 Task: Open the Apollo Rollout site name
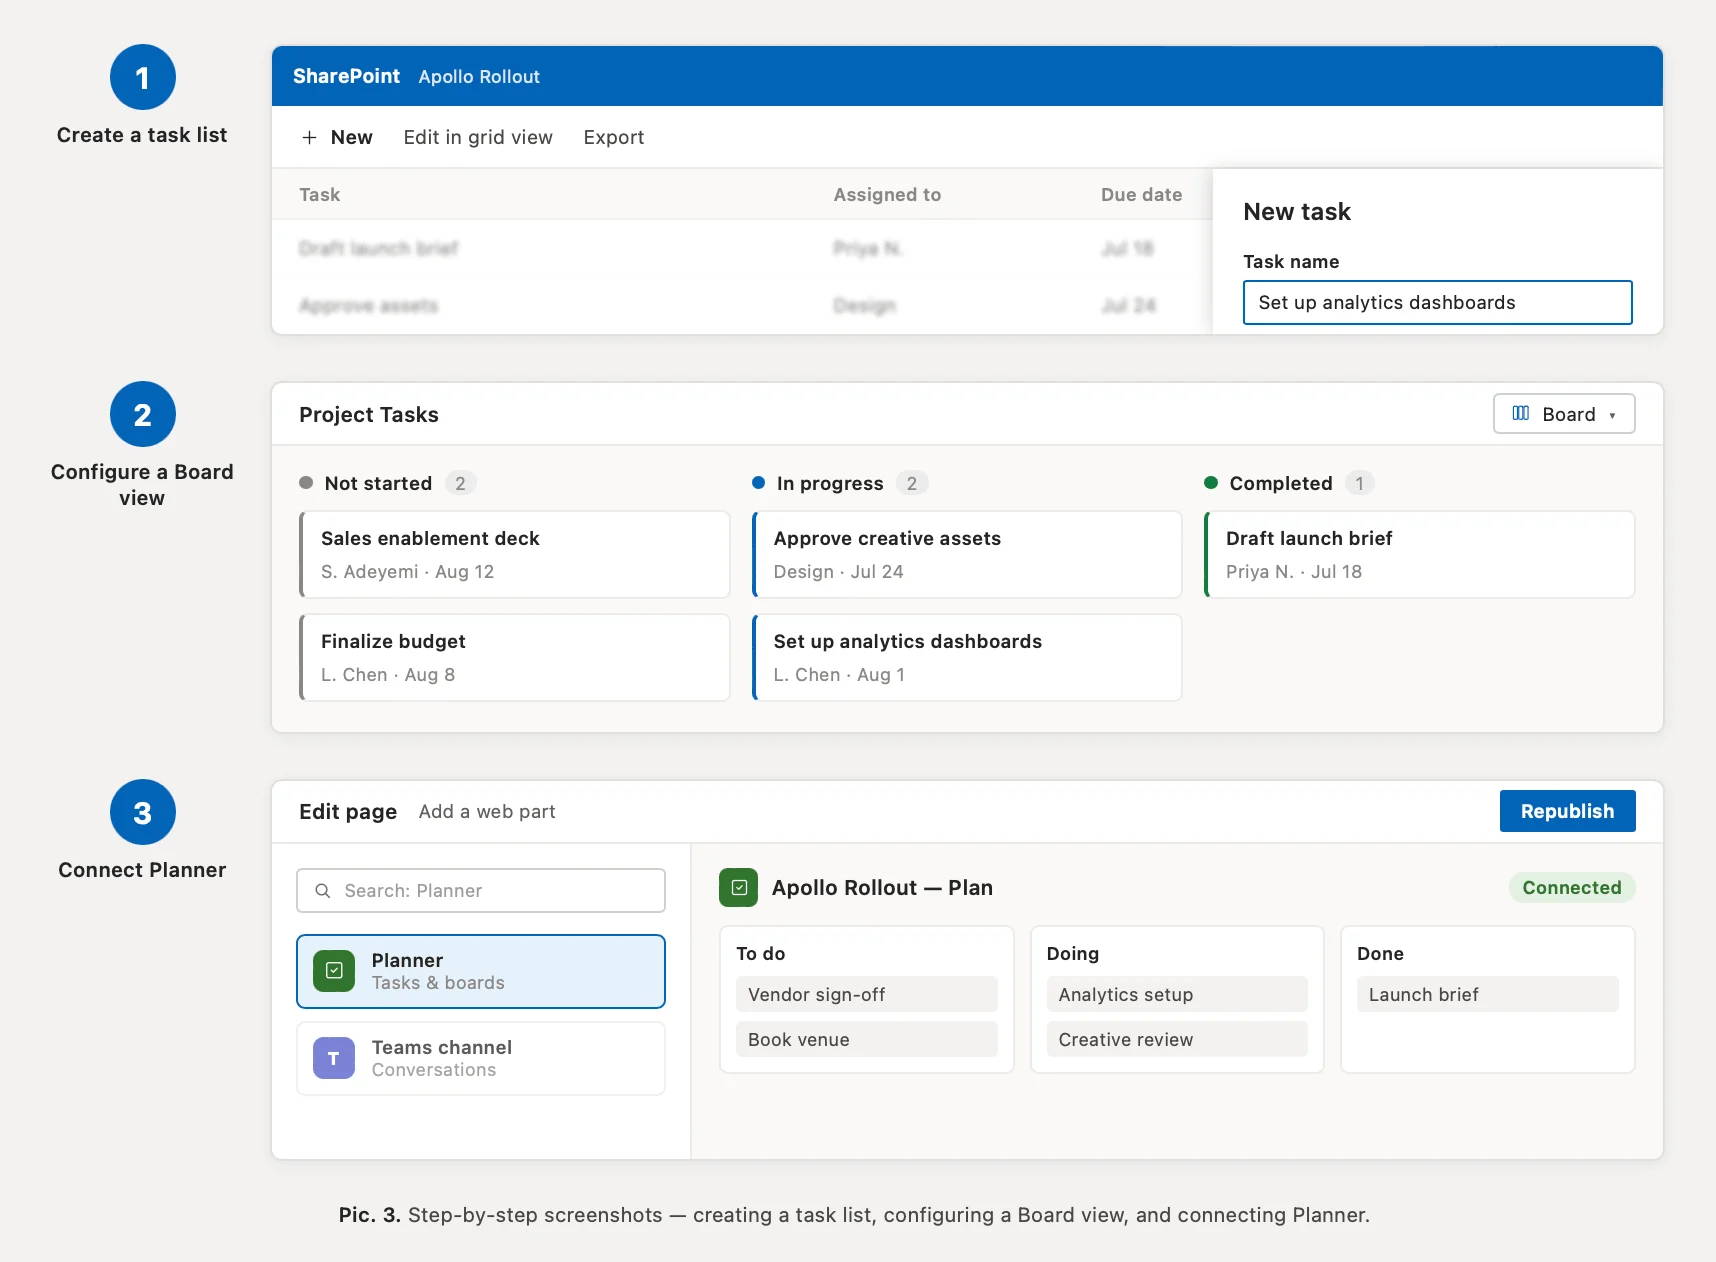(x=479, y=77)
